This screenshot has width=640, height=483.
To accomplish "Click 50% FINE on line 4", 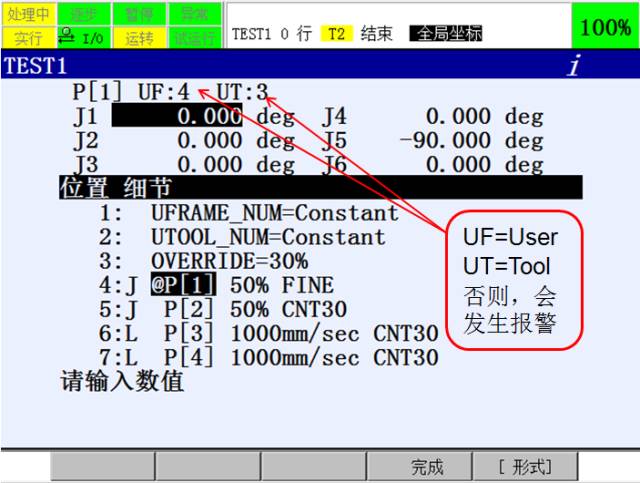I will [282, 285].
